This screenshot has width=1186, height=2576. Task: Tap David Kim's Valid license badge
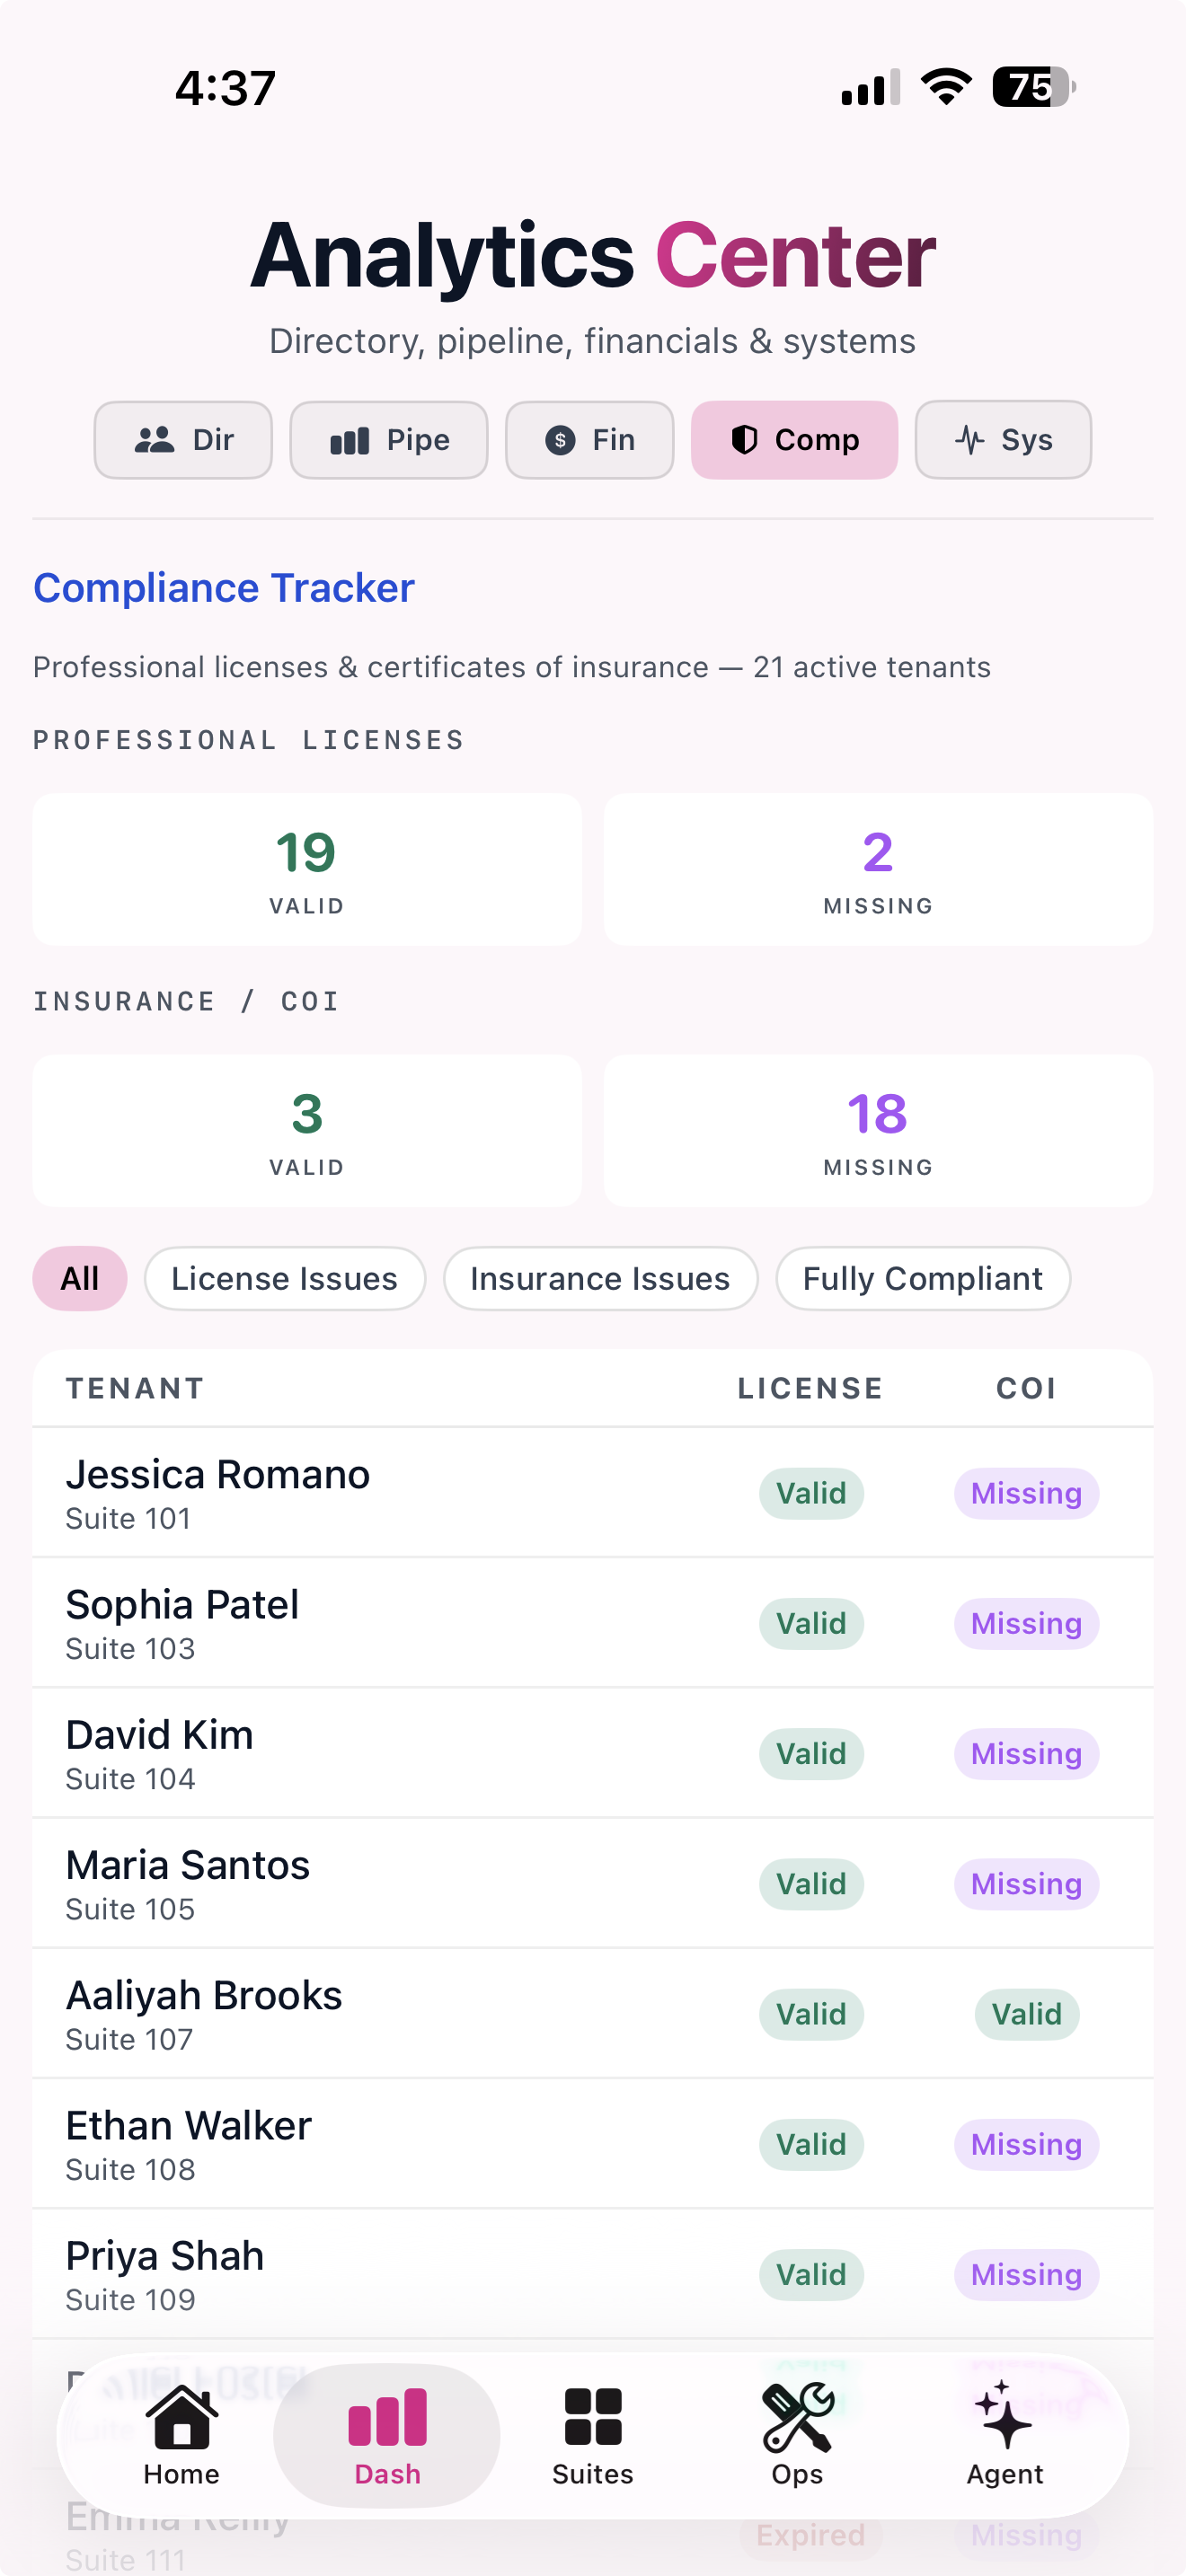pos(811,1754)
